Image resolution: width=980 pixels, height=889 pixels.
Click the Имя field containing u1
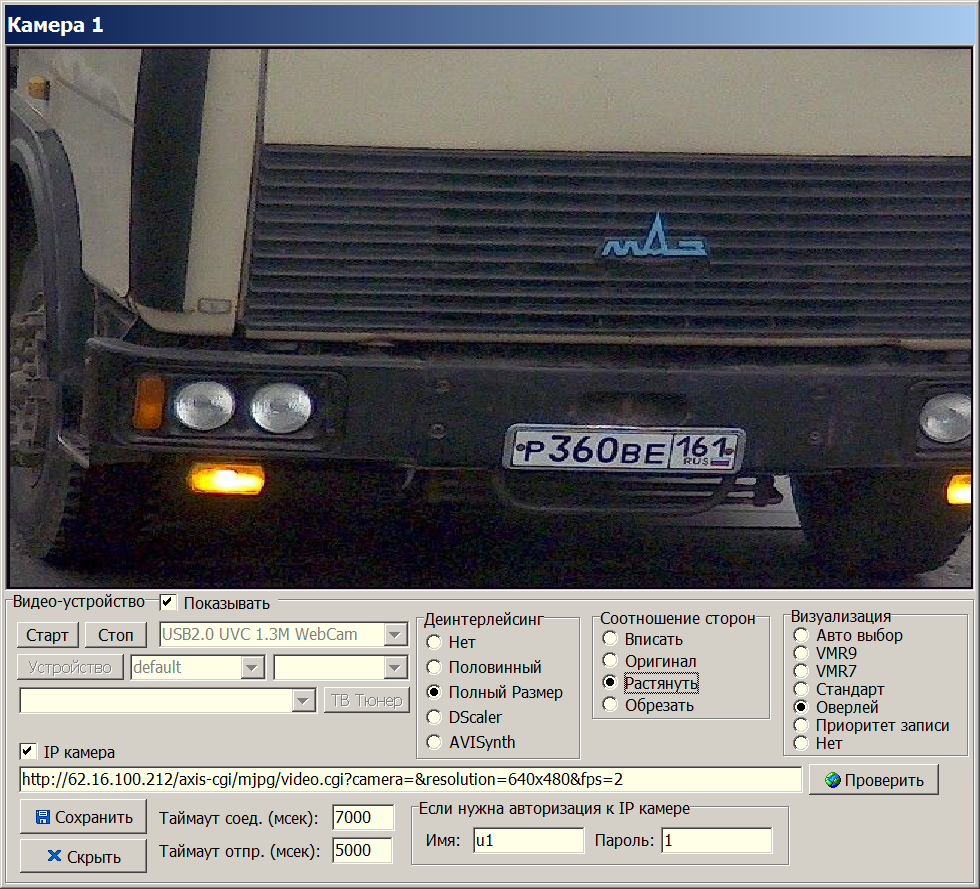pos(528,840)
